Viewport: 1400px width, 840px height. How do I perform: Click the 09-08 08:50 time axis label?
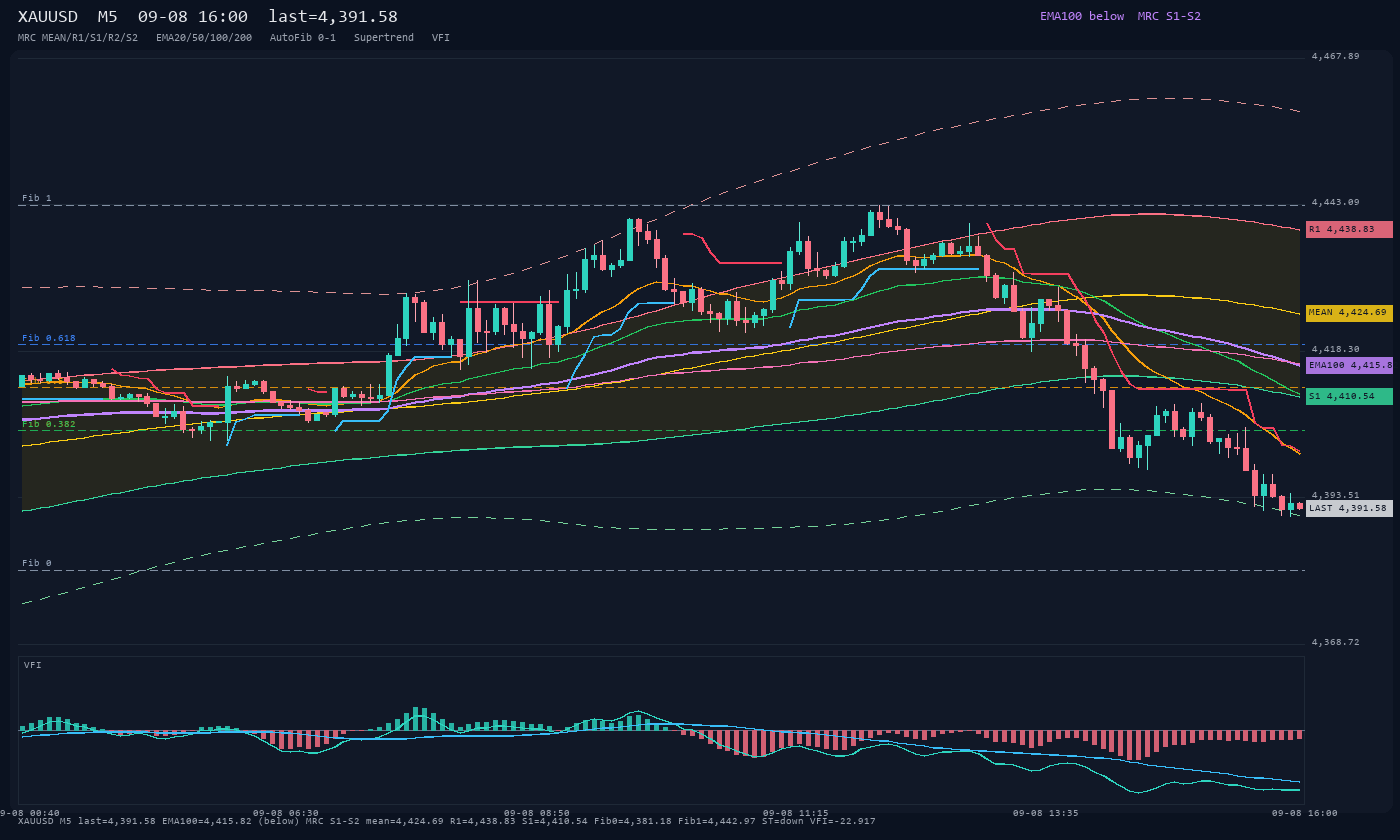537,813
